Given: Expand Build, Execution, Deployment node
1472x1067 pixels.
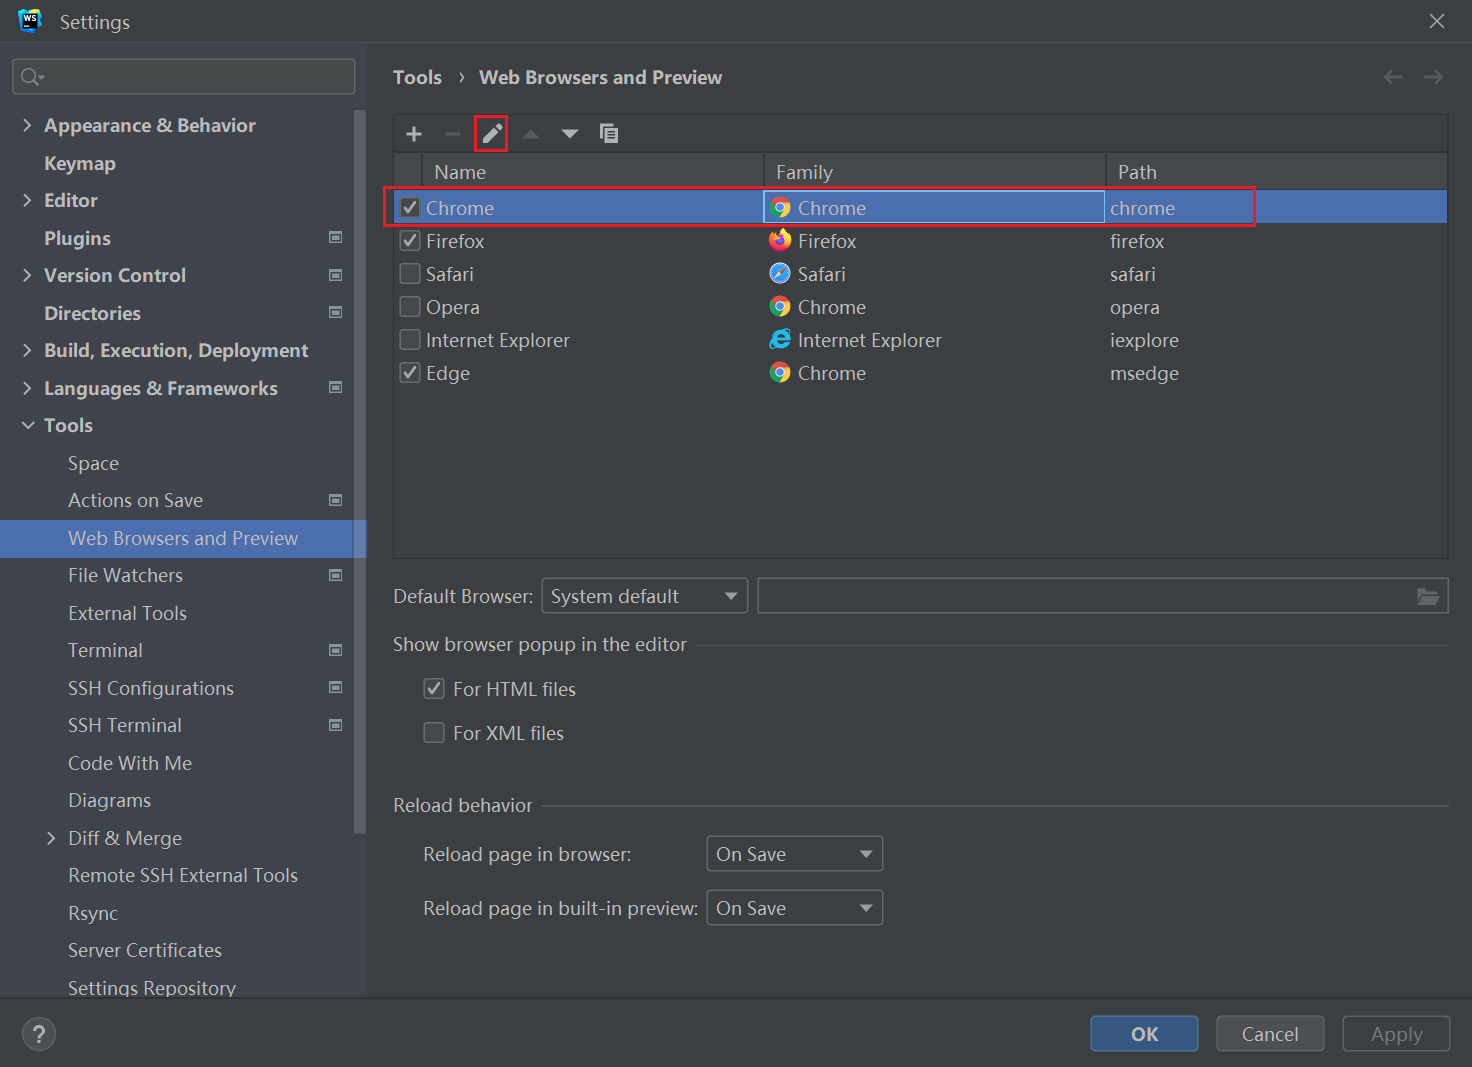Looking at the screenshot, I should point(27,350).
